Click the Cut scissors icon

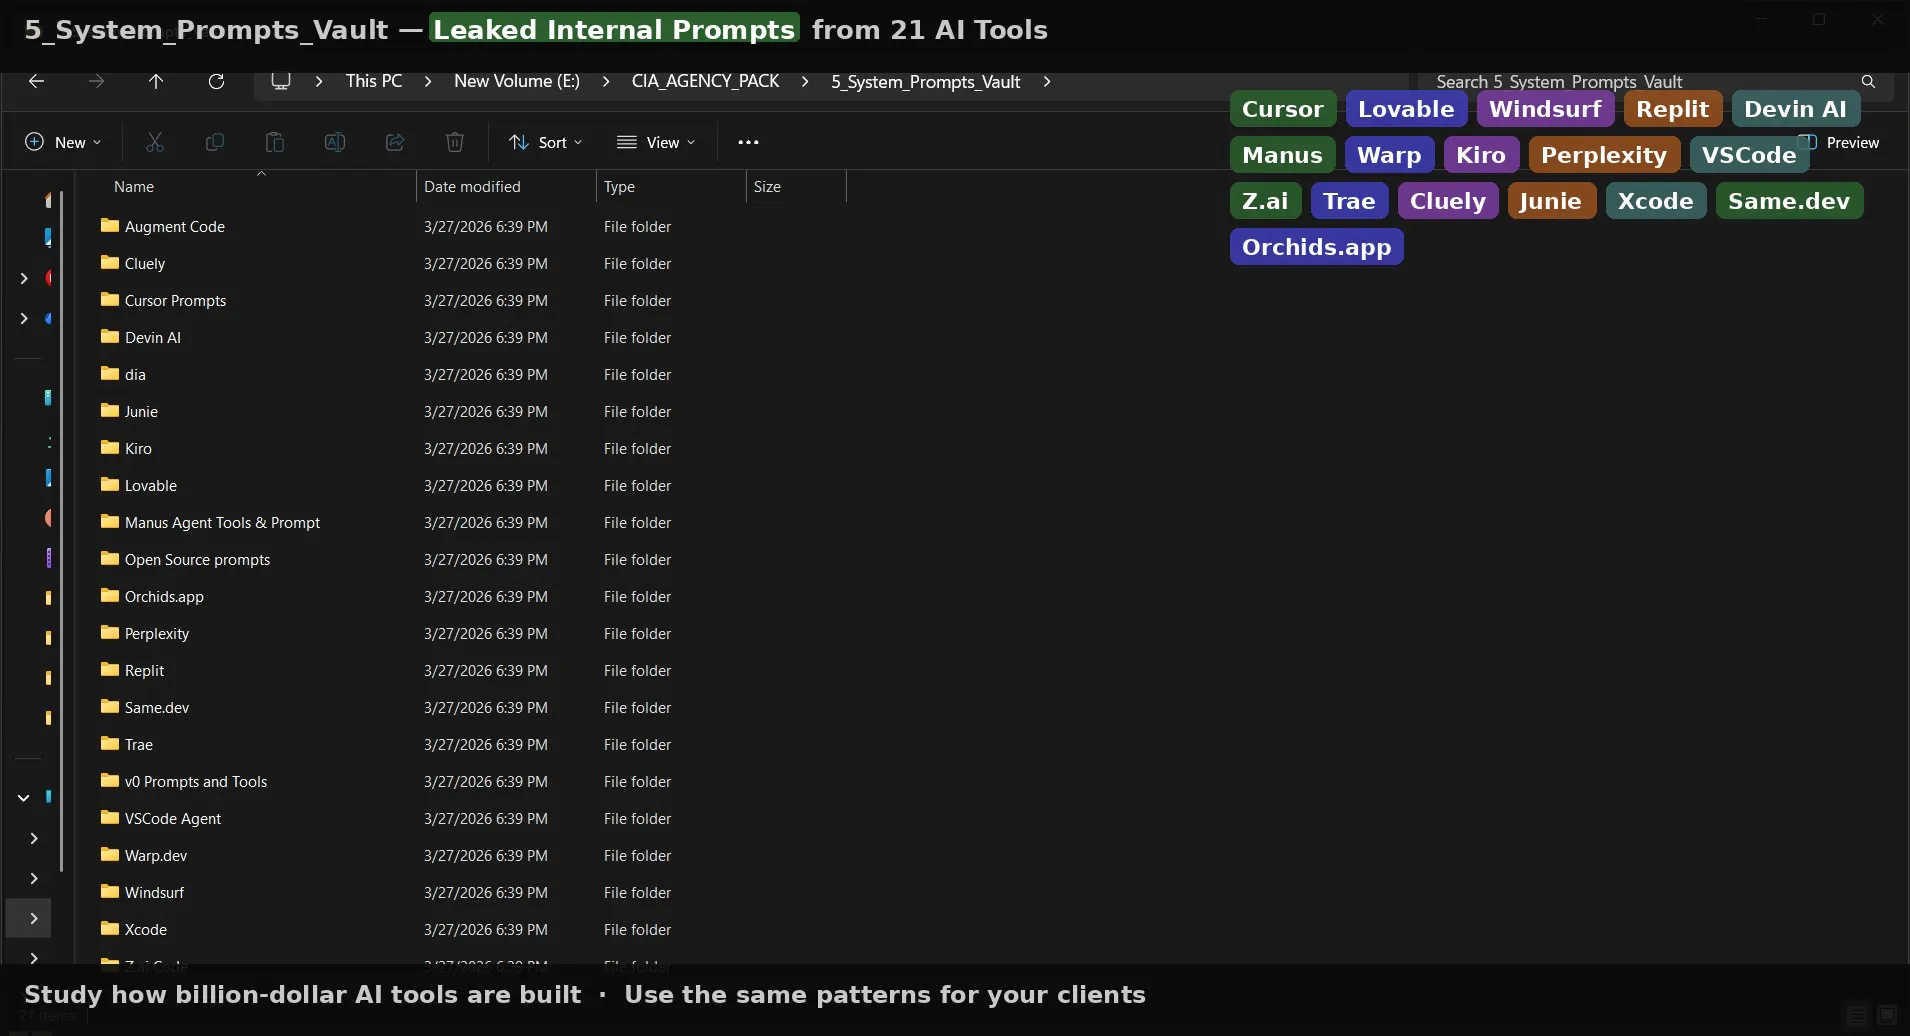[x=155, y=142]
